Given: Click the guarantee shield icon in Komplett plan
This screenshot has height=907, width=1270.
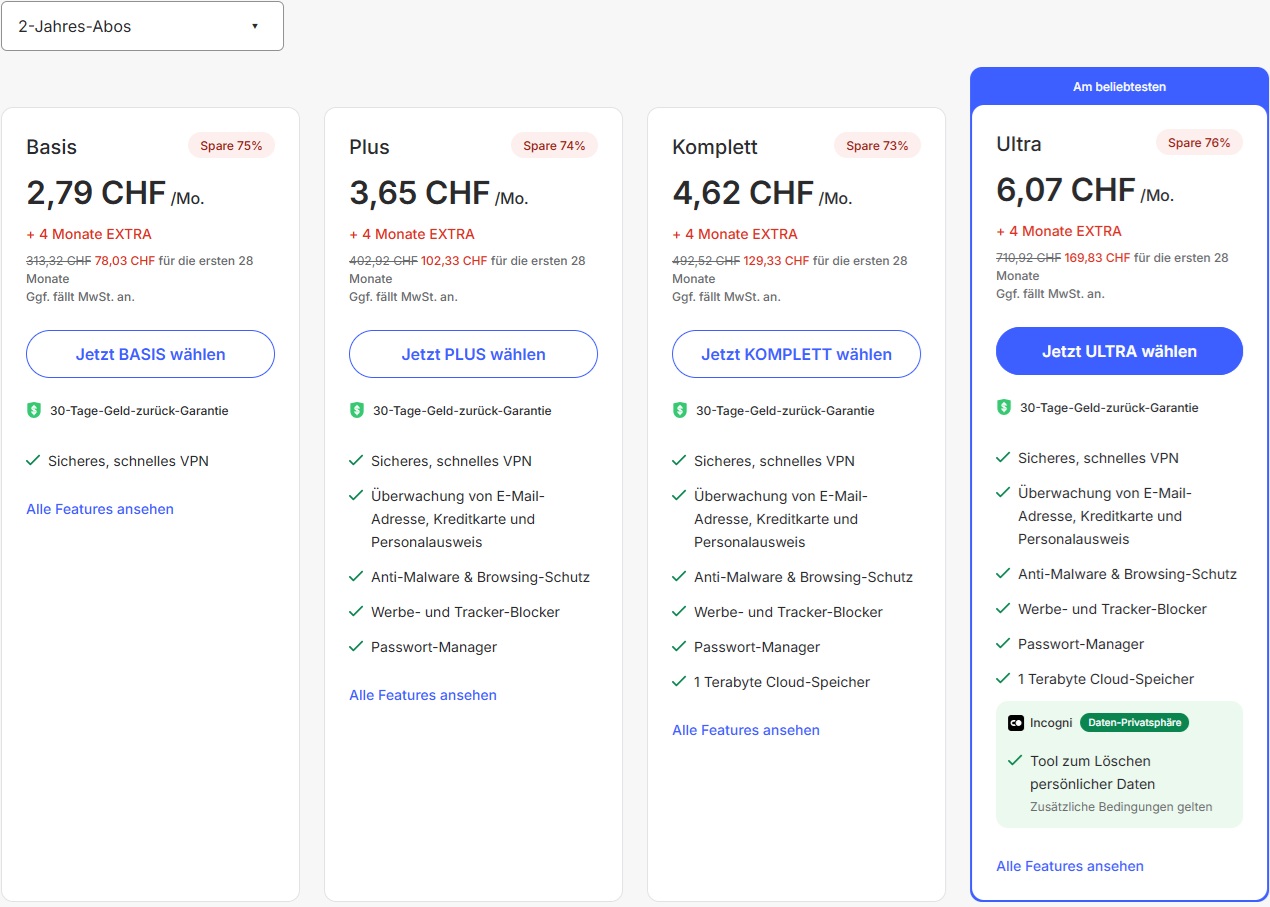Looking at the screenshot, I should [x=680, y=411].
